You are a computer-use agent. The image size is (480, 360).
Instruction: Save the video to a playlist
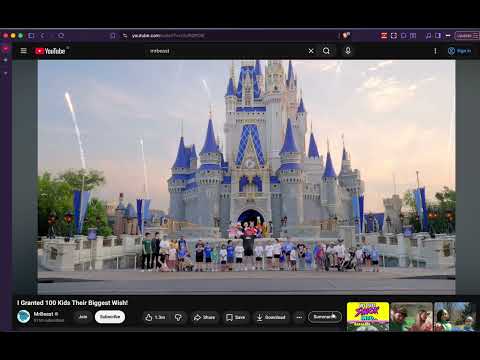[x=235, y=317]
